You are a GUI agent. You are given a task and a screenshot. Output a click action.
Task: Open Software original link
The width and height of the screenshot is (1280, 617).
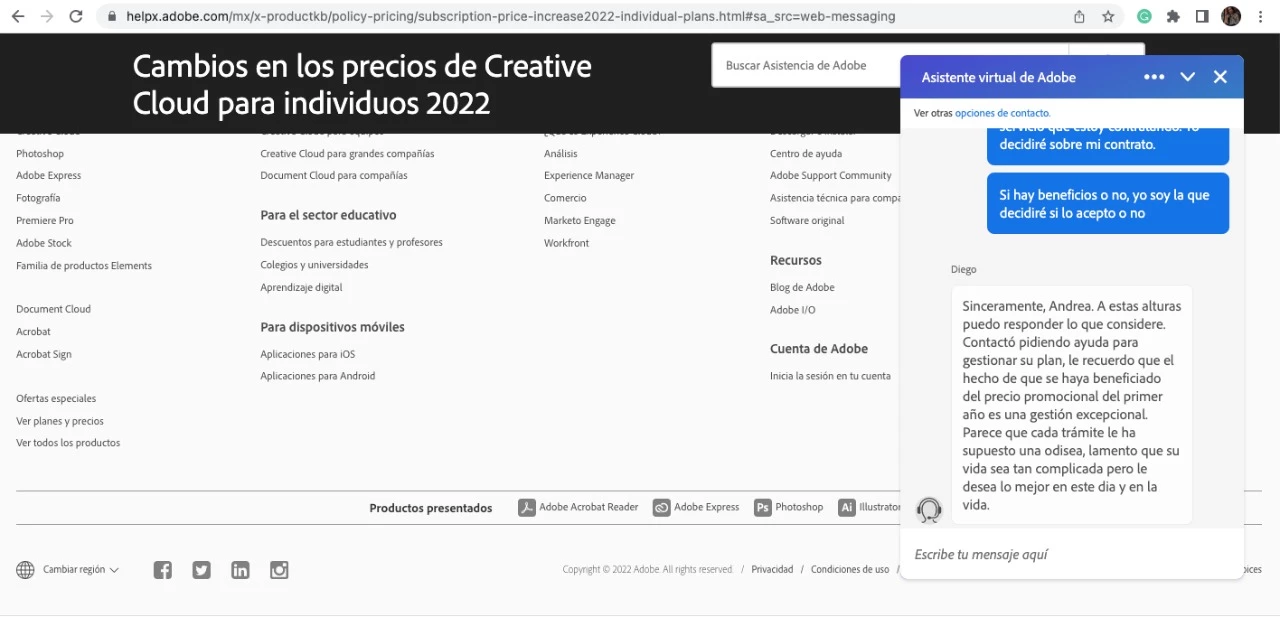(x=807, y=220)
